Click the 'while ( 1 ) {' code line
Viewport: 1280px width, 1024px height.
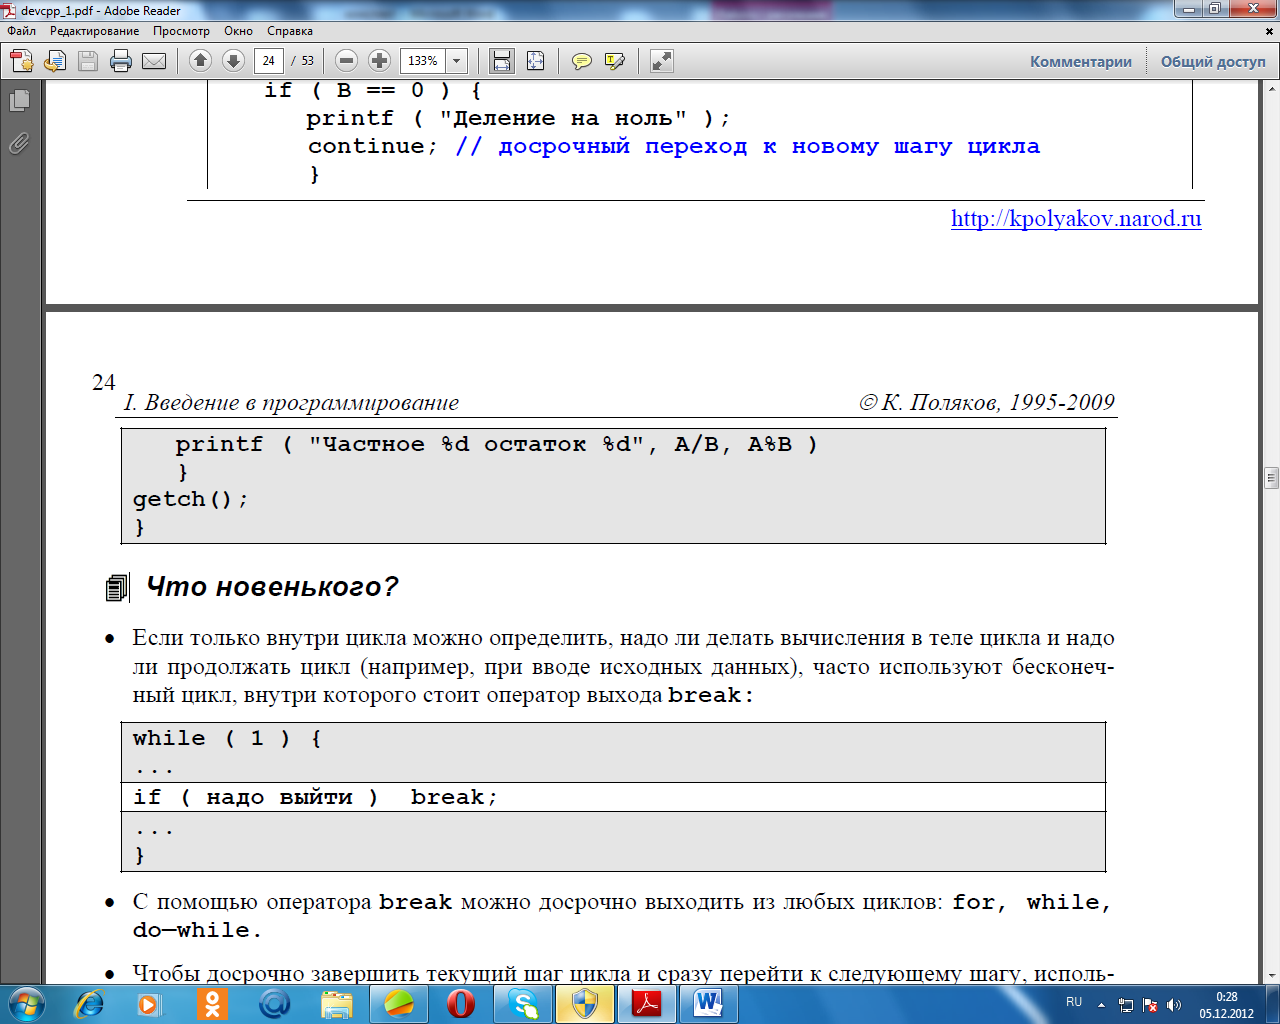click(x=227, y=739)
